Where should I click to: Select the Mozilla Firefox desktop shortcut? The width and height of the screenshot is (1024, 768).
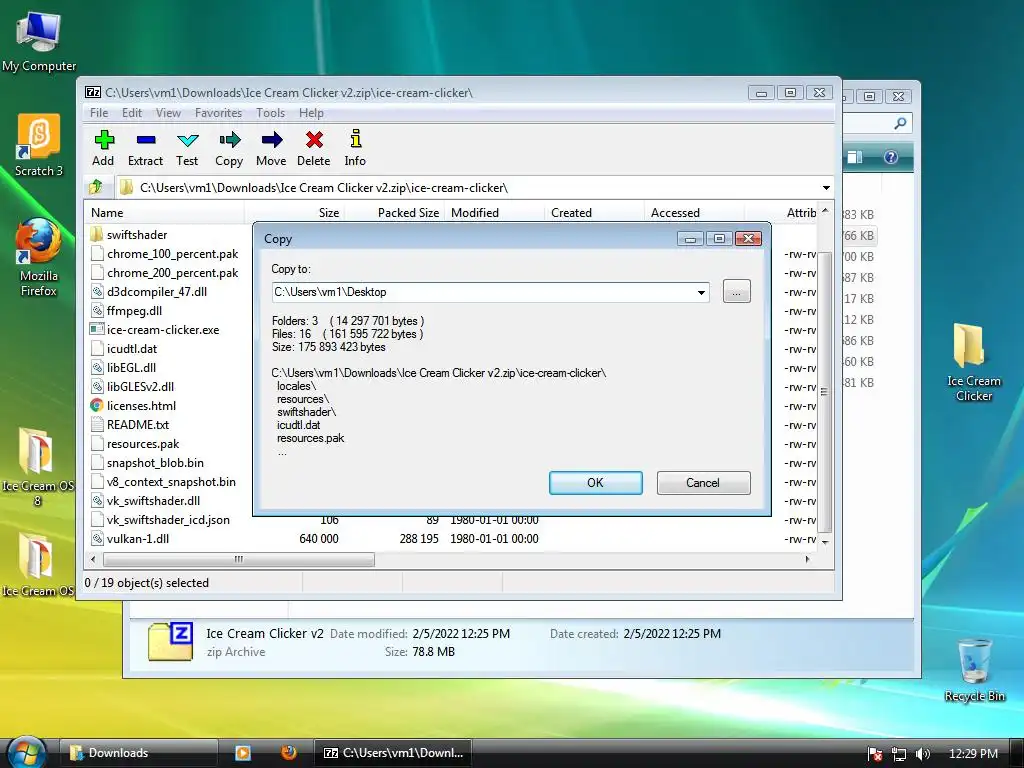point(39,258)
